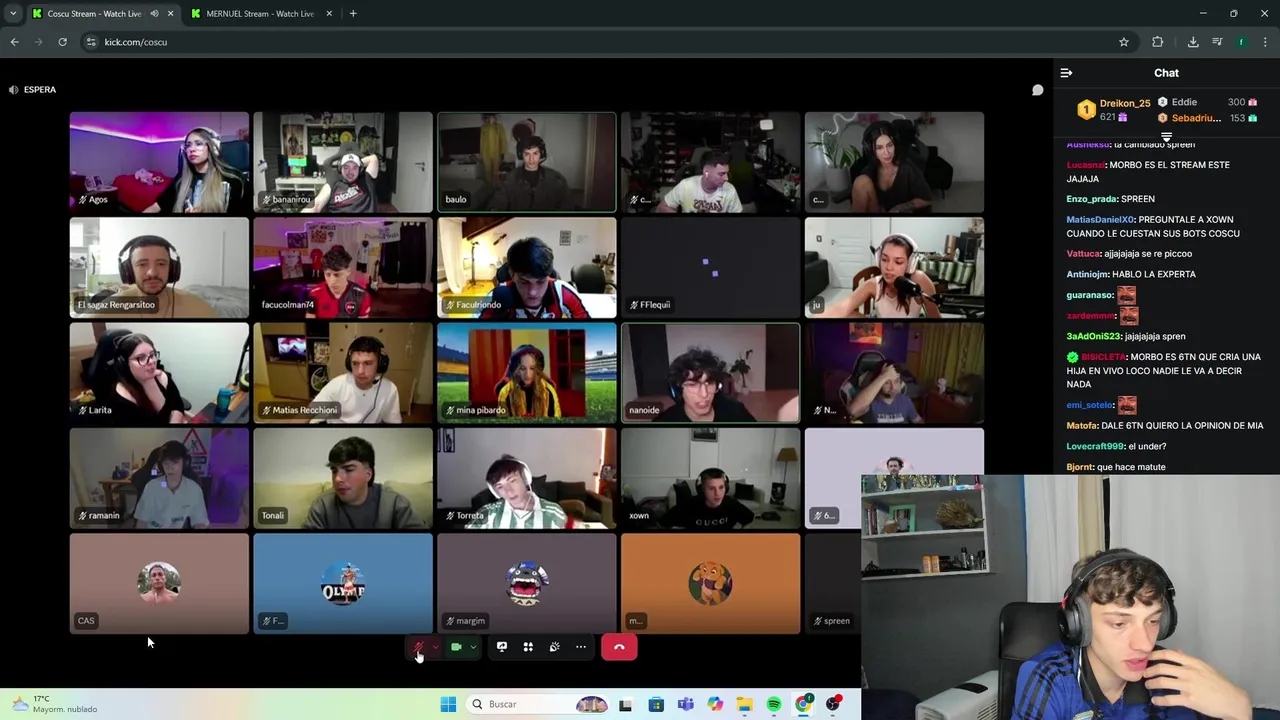This screenshot has width=1280, height=720.
Task: Select mina pibardo video tile
Action: (527, 372)
